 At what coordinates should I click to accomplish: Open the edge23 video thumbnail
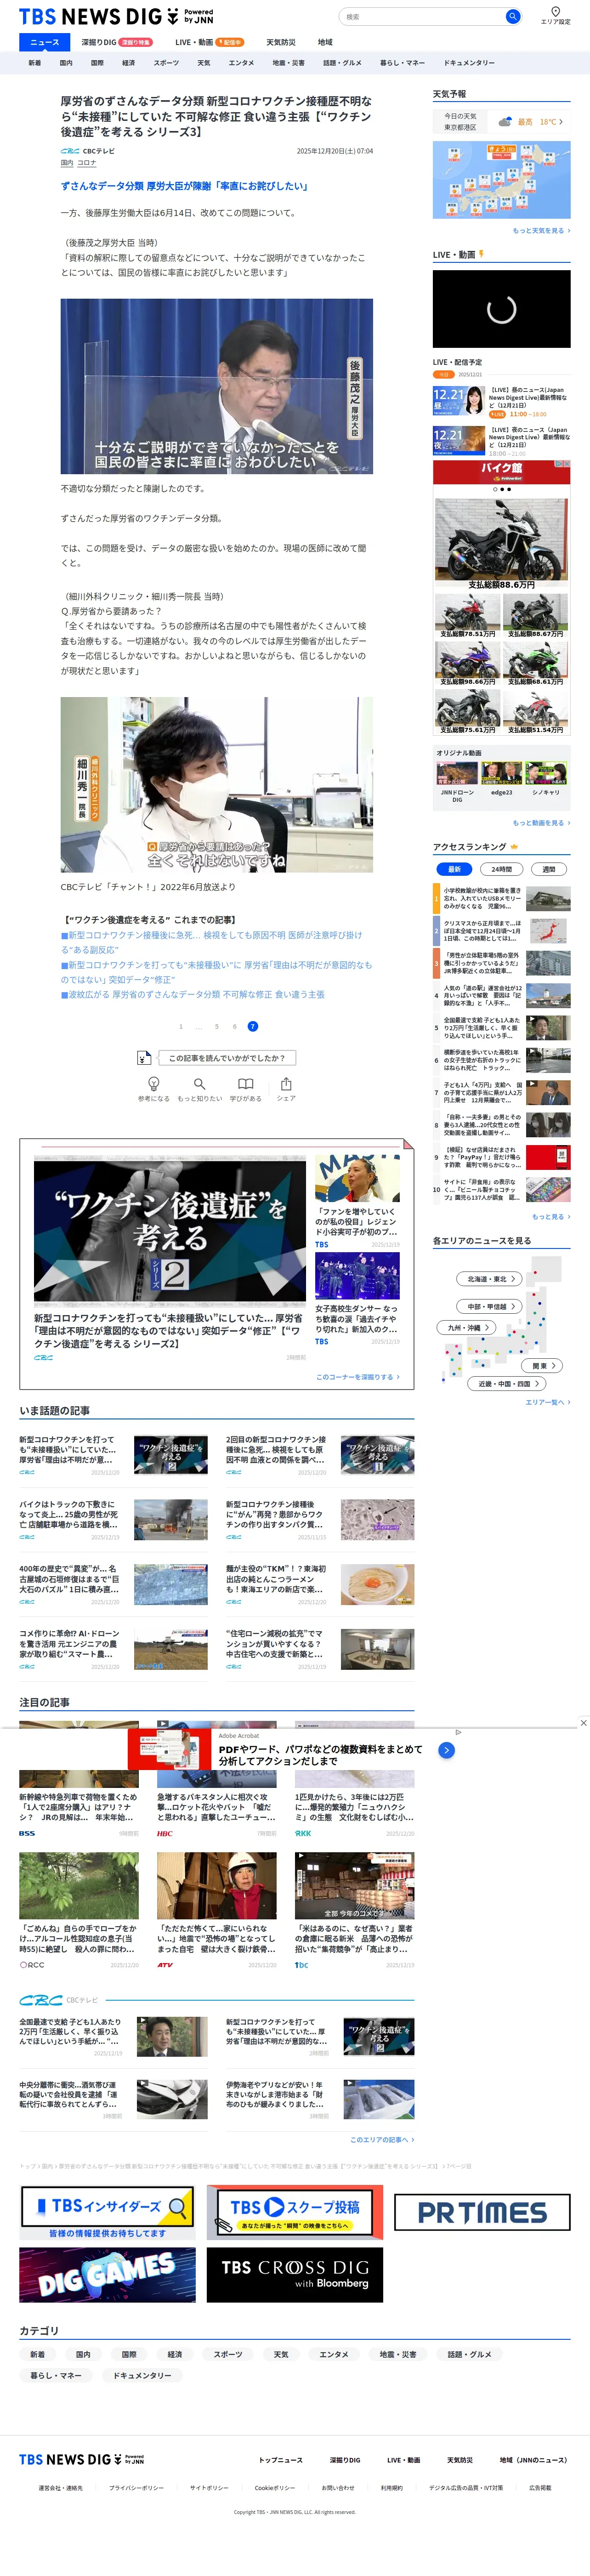[x=501, y=773]
